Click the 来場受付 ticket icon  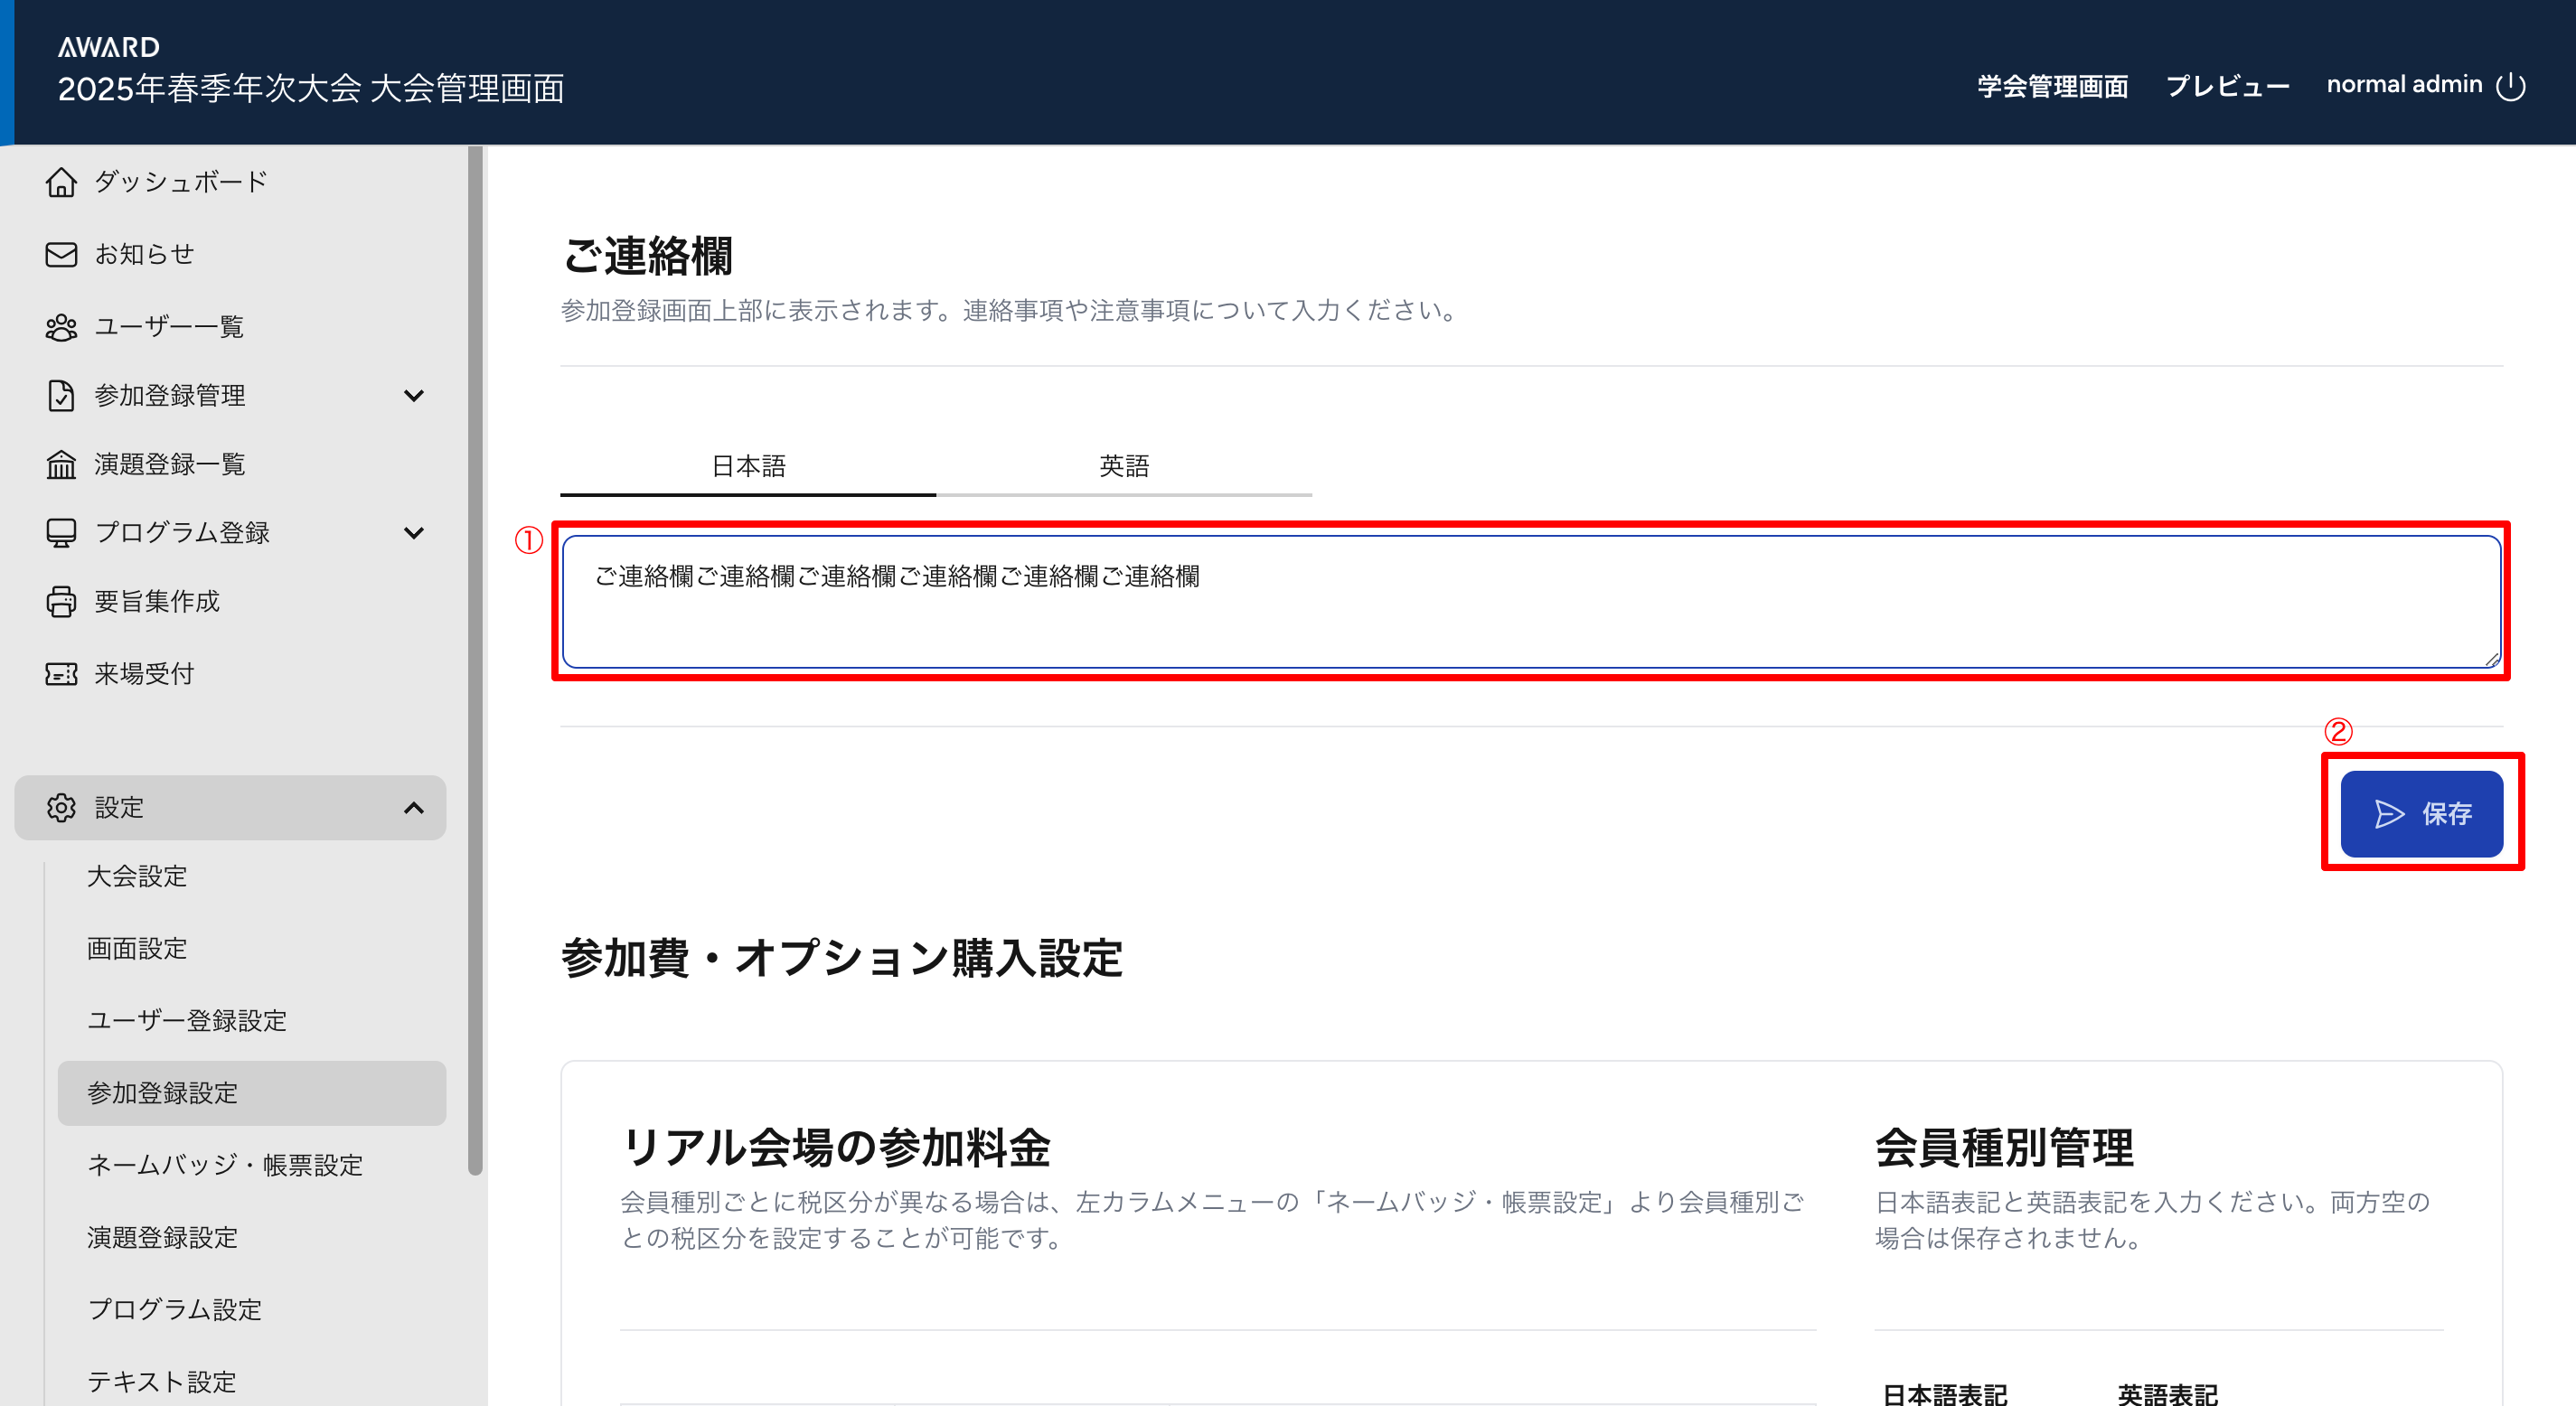61,674
